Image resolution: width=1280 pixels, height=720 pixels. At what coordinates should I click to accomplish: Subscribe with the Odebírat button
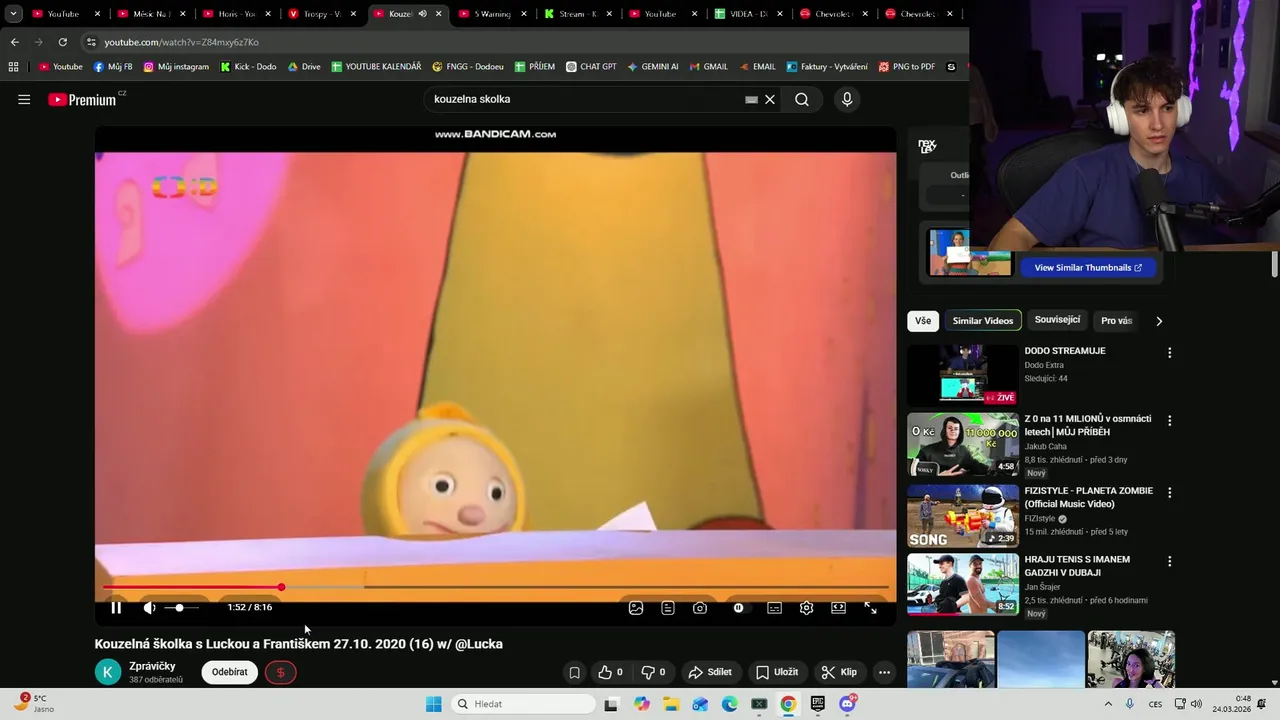[229, 672]
